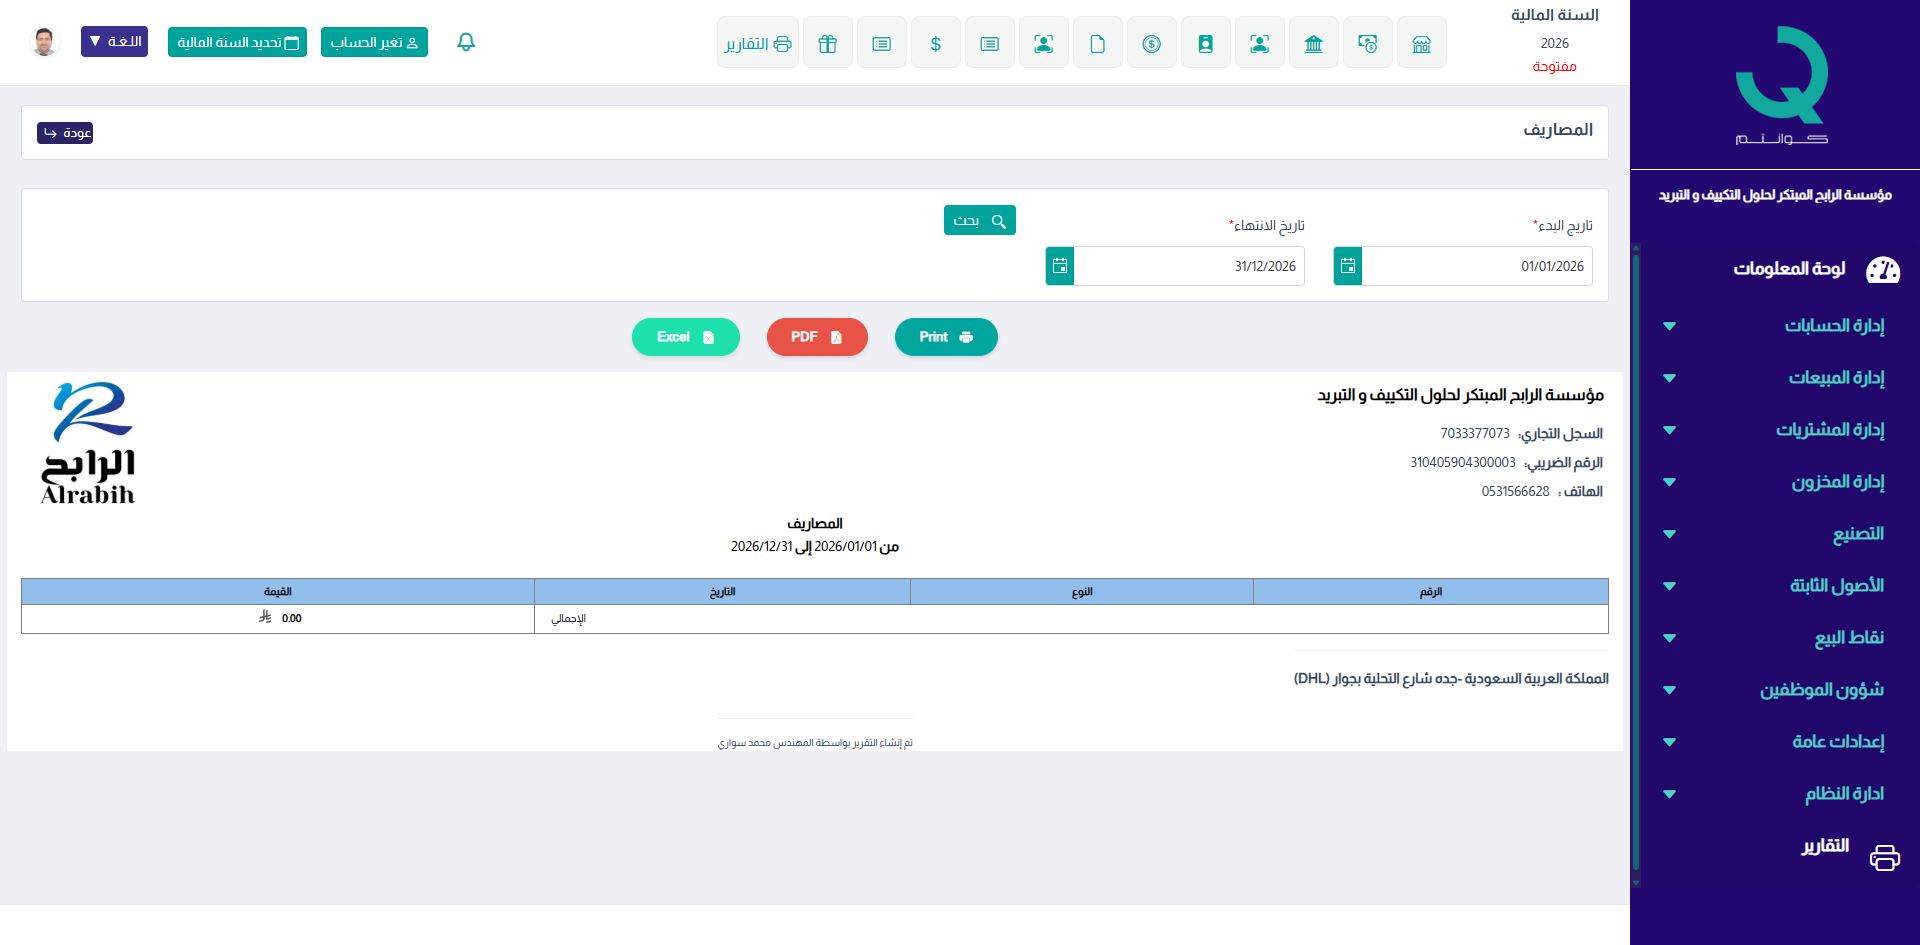
Task: Open the اللغة language dropdown
Action: 114,42
